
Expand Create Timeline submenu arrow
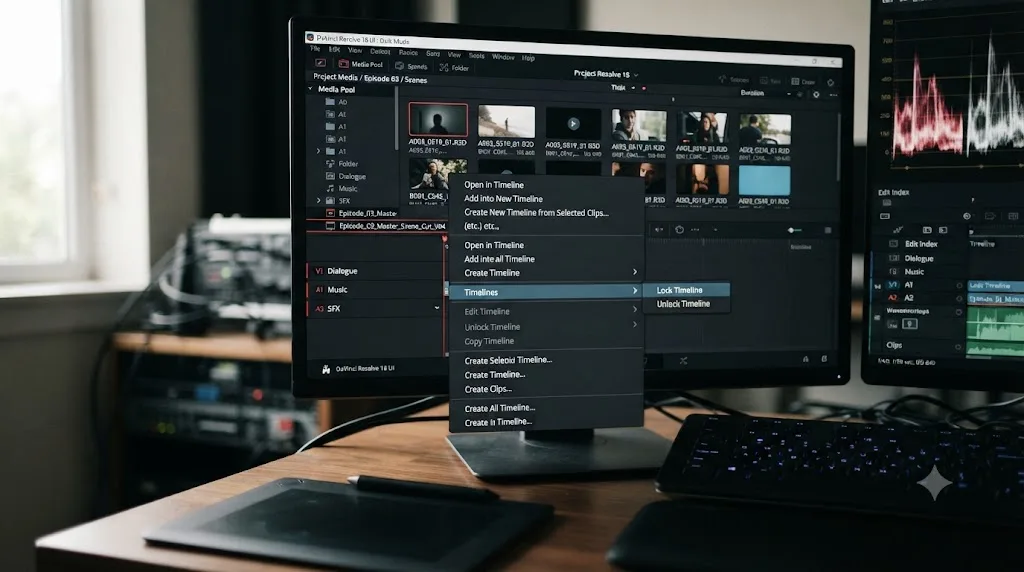tap(634, 272)
